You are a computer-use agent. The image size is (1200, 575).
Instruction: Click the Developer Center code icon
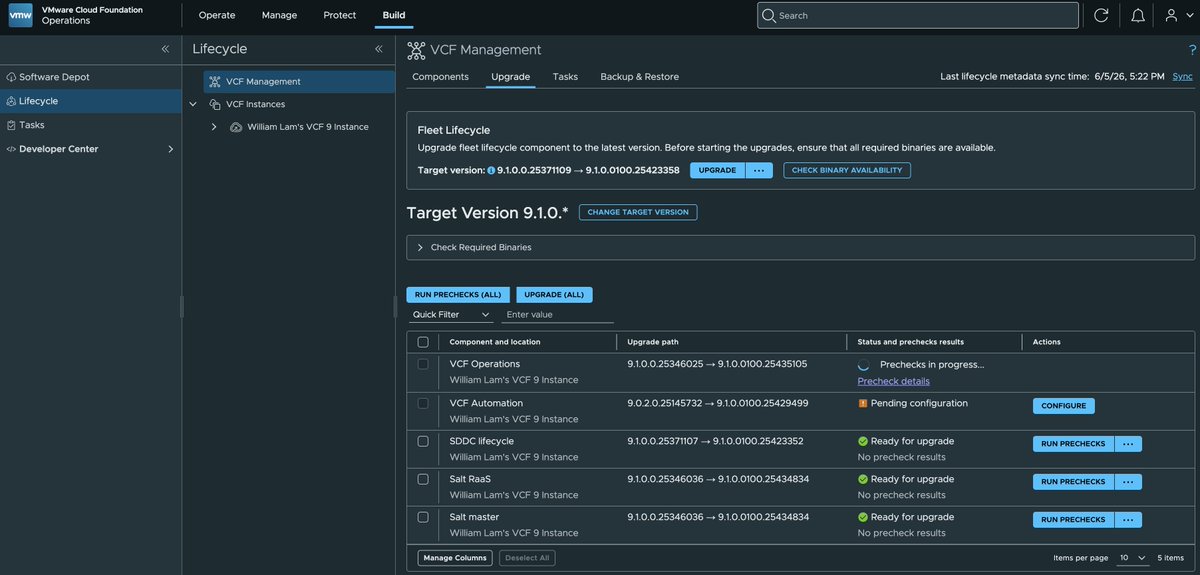click(11, 149)
